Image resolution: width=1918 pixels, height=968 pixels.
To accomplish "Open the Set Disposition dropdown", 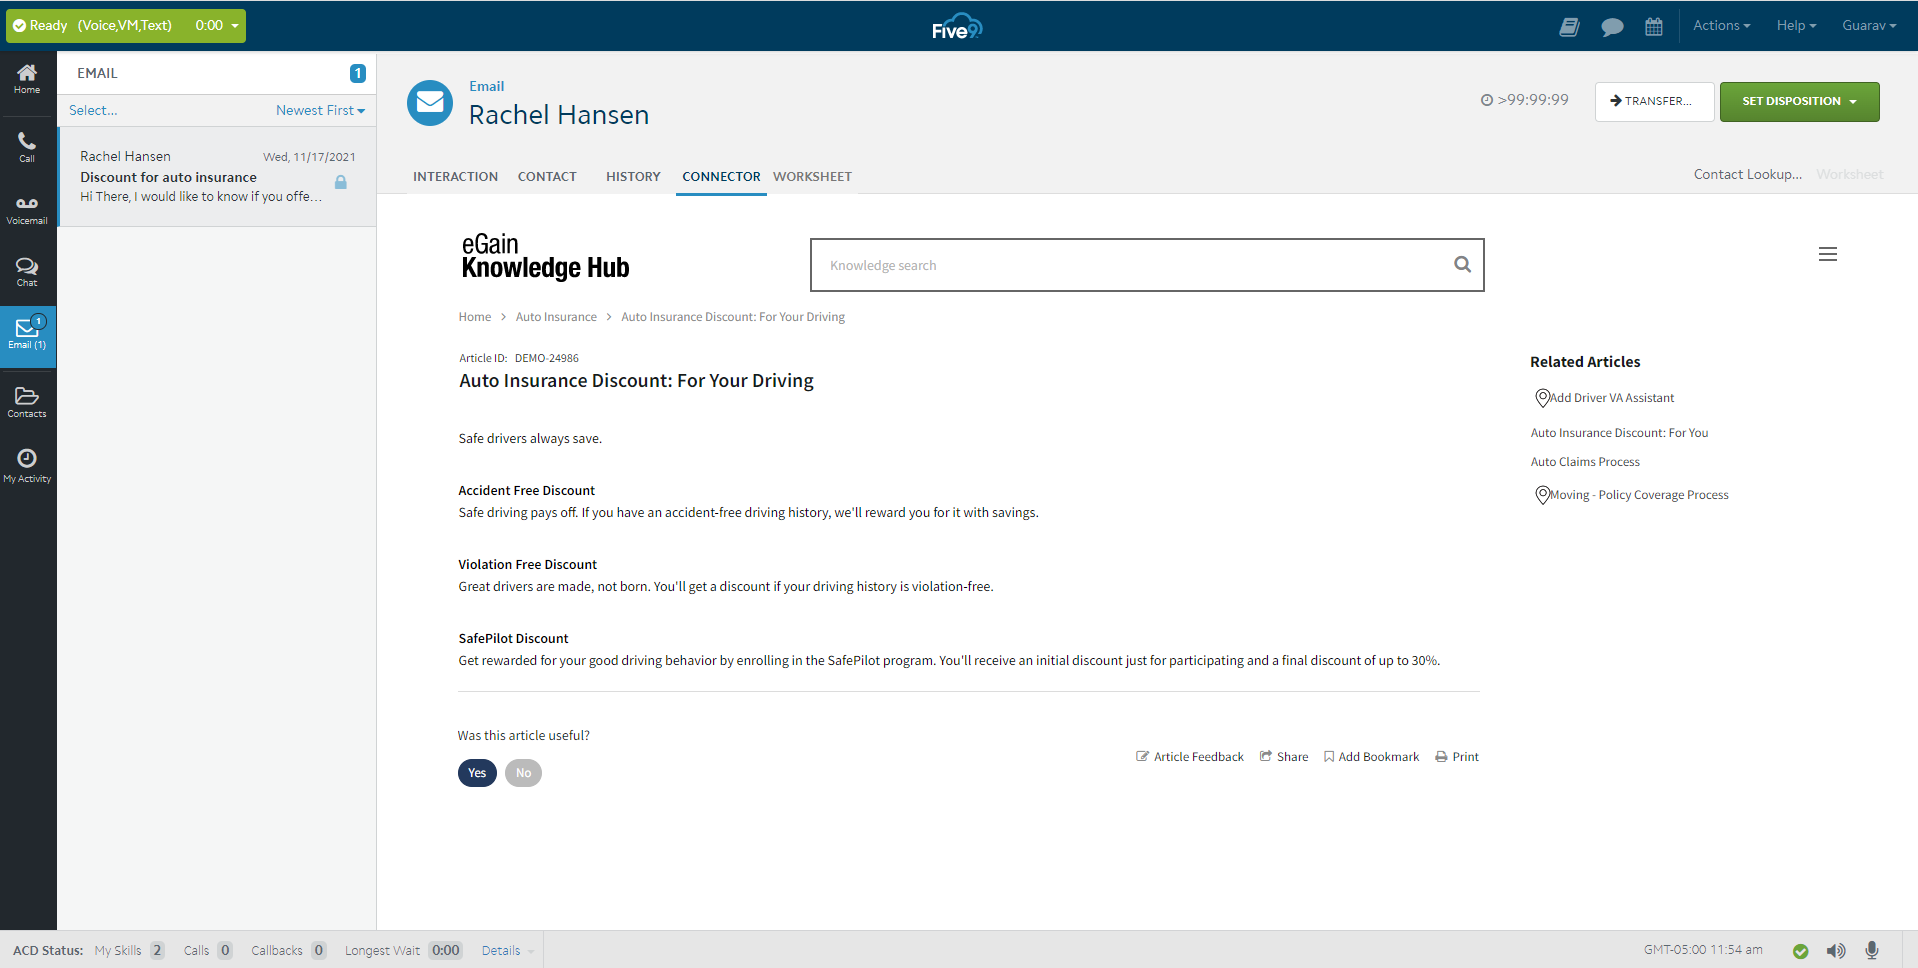I will pyautogui.click(x=1798, y=101).
